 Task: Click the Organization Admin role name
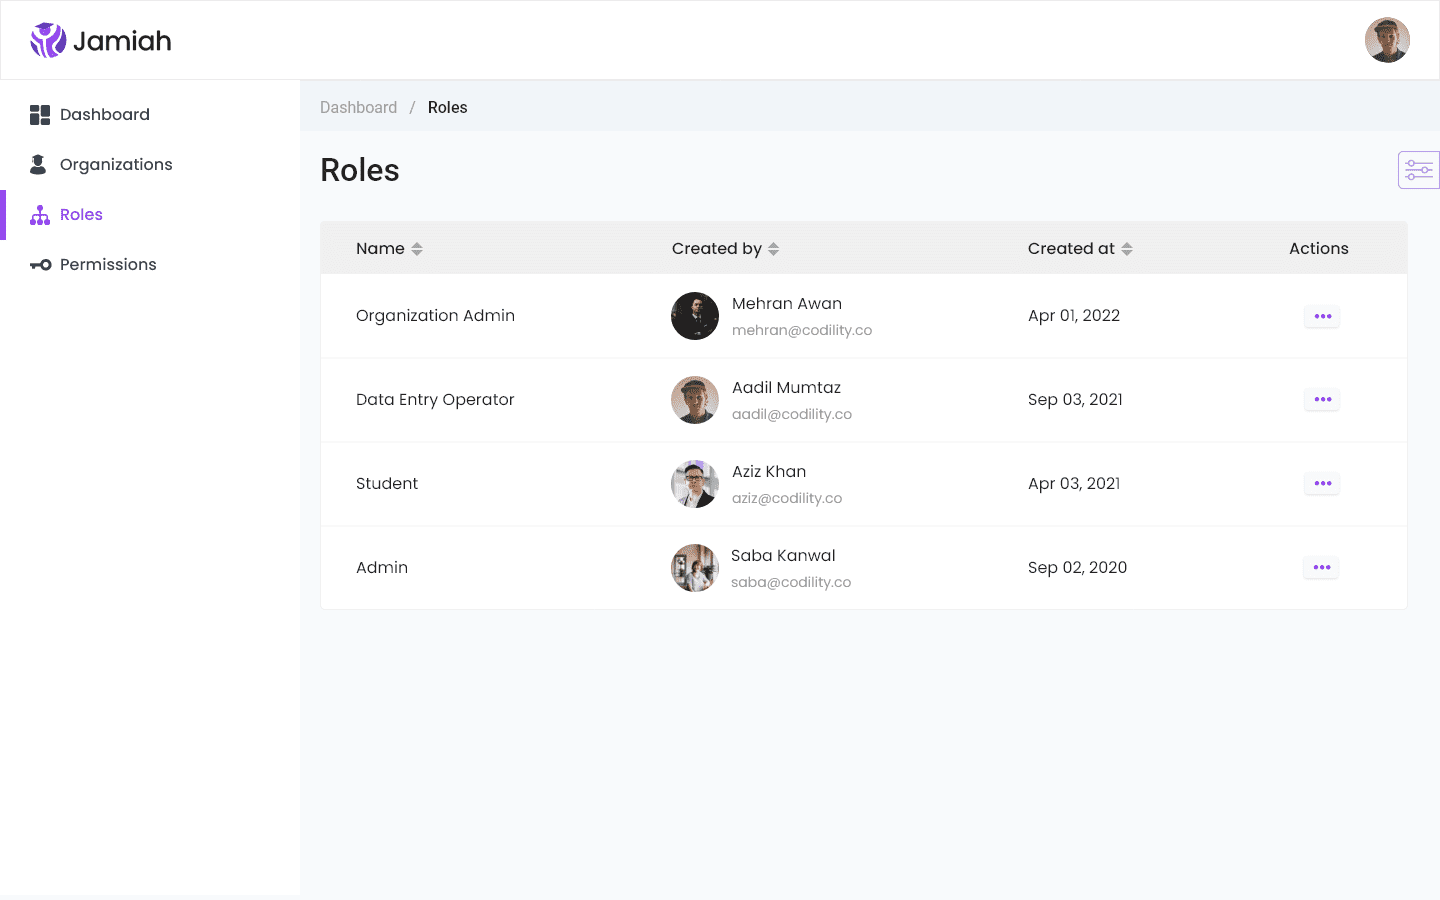coord(435,316)
